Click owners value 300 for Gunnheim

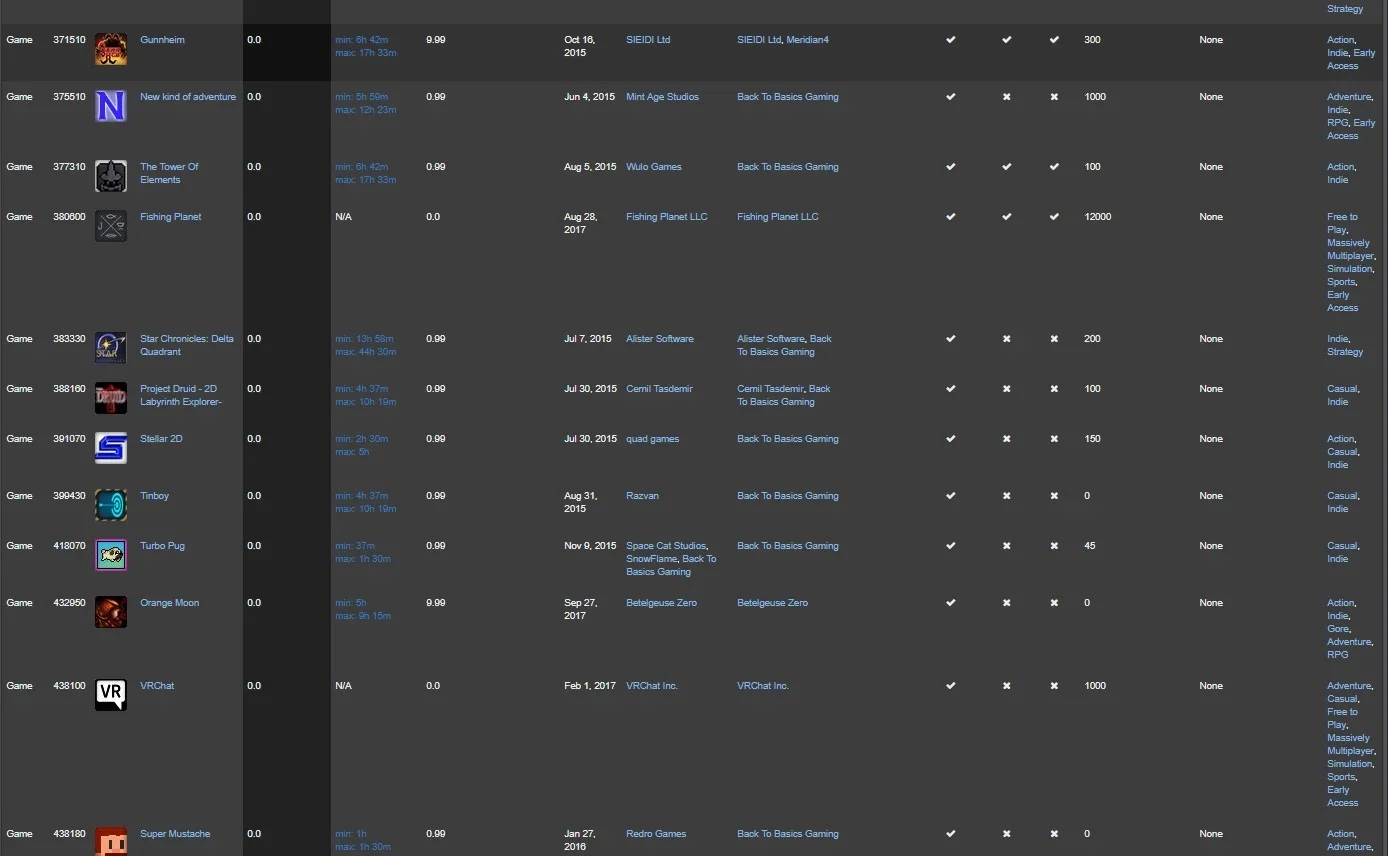pyautogui.click(x=1092, y=40)
